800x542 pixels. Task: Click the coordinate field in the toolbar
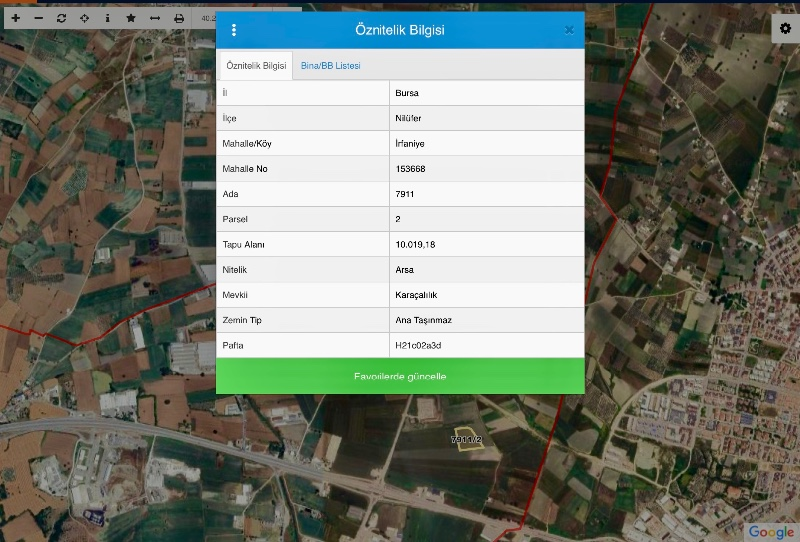click(x=206, y=18)
